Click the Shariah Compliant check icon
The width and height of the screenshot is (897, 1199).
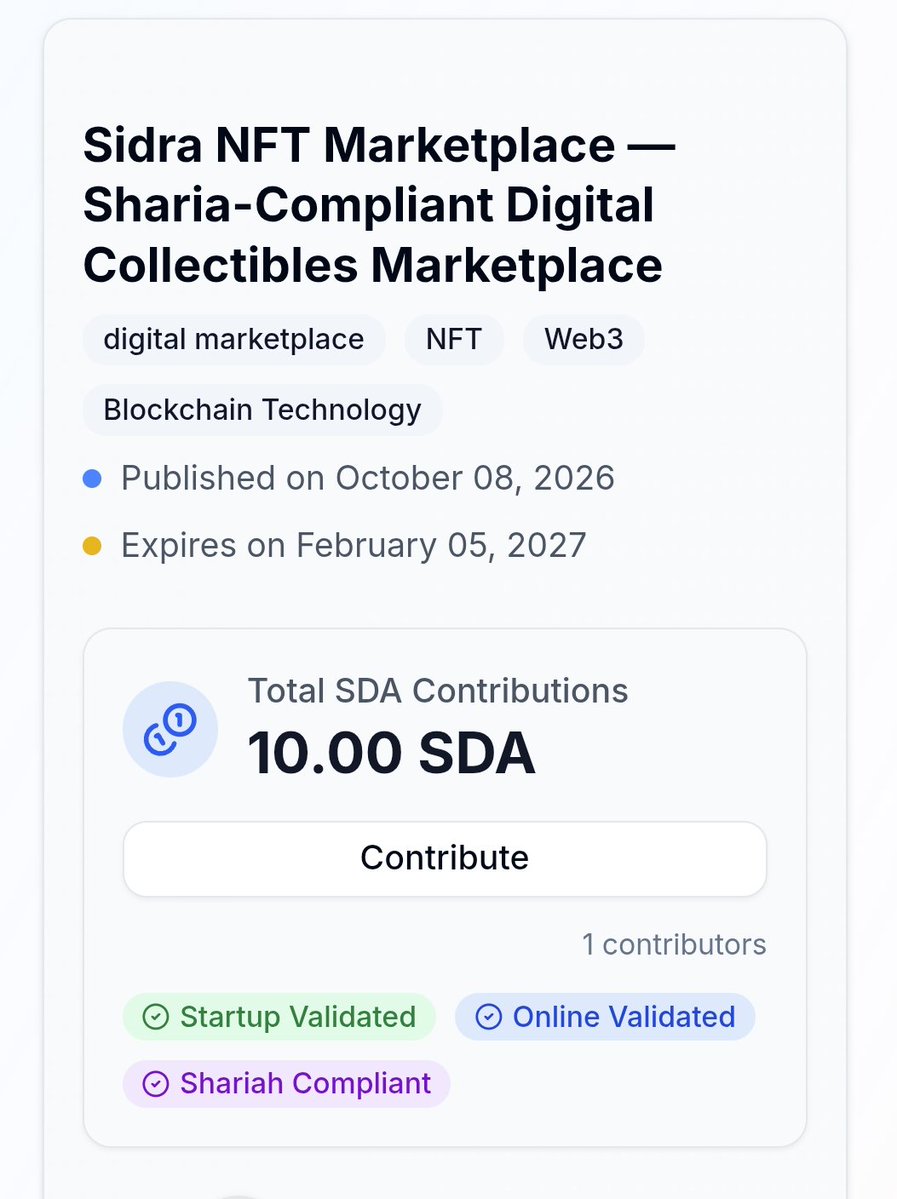pyautogui.click(x=155, y=1084)
